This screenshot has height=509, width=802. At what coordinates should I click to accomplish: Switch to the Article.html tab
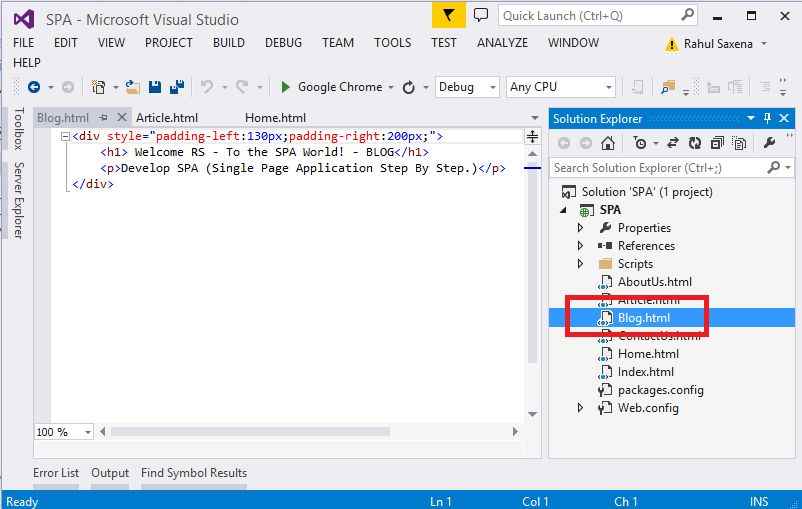click(x=166, y=118)
